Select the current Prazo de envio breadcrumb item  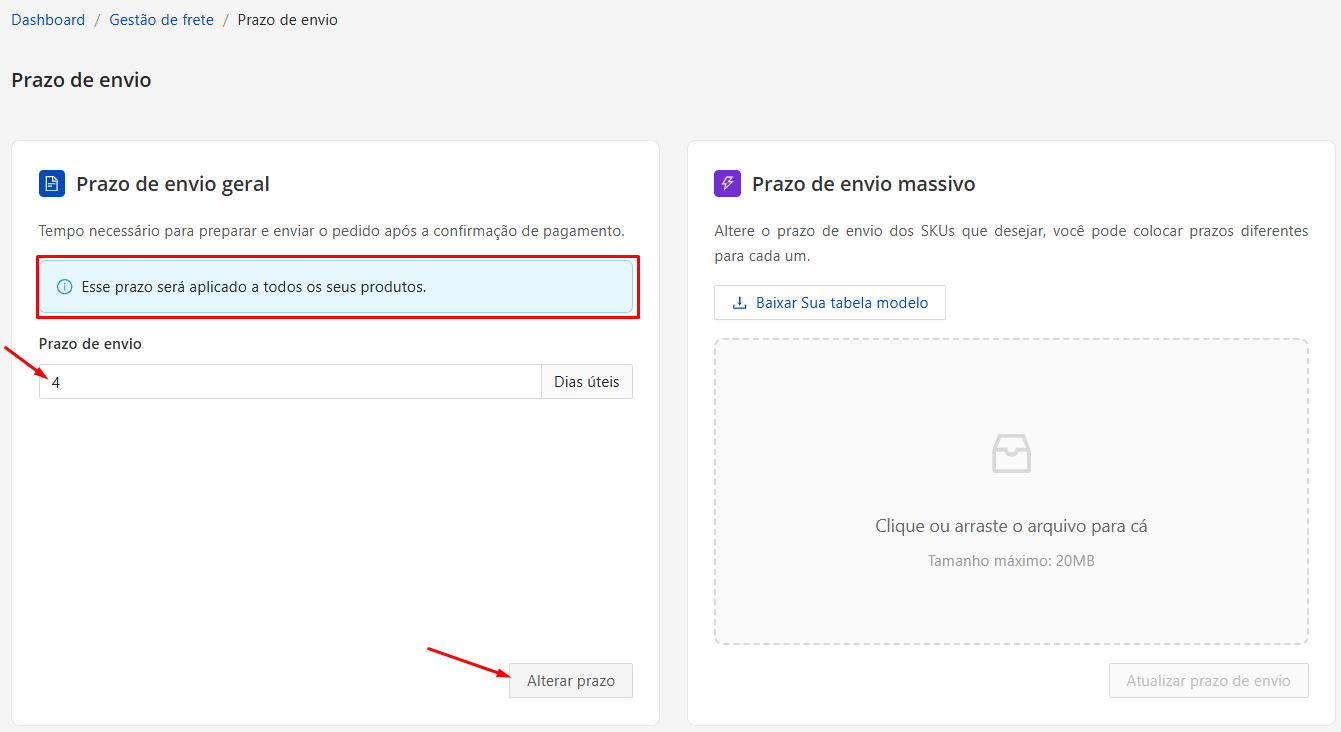(x=287, y=20)
